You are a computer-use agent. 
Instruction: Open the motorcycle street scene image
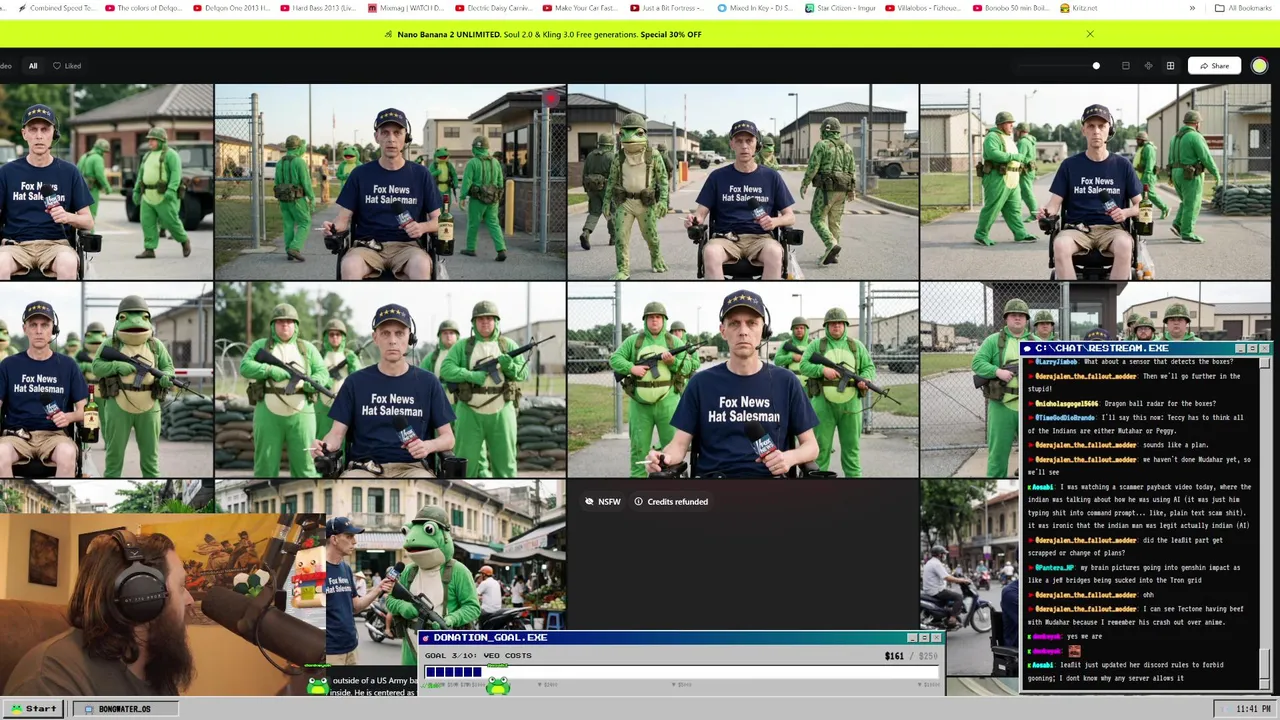click(x=969, y=578)
